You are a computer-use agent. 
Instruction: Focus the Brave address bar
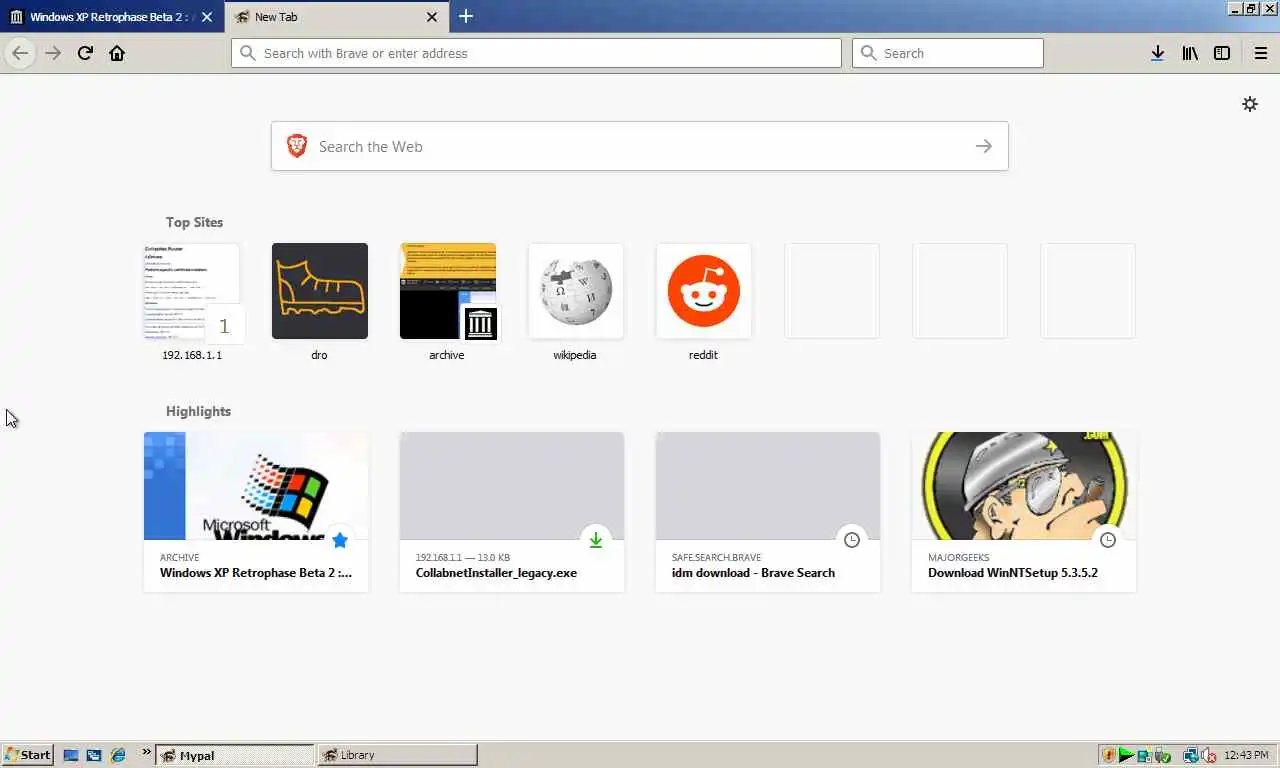(536, 53)
